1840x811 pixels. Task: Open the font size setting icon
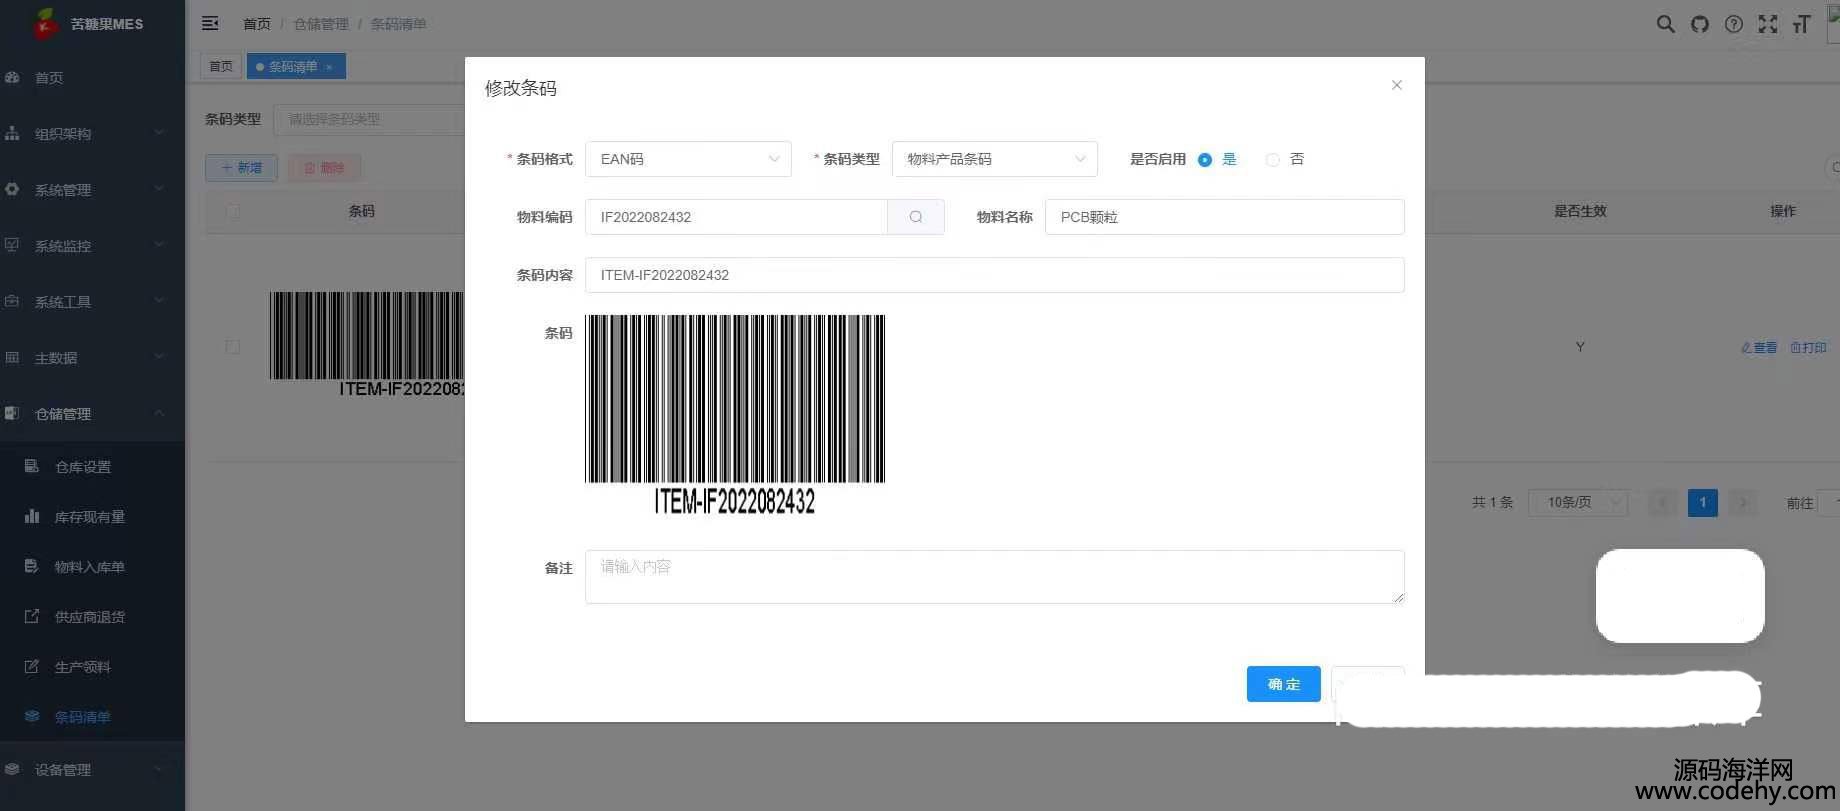click(1802, 24)
